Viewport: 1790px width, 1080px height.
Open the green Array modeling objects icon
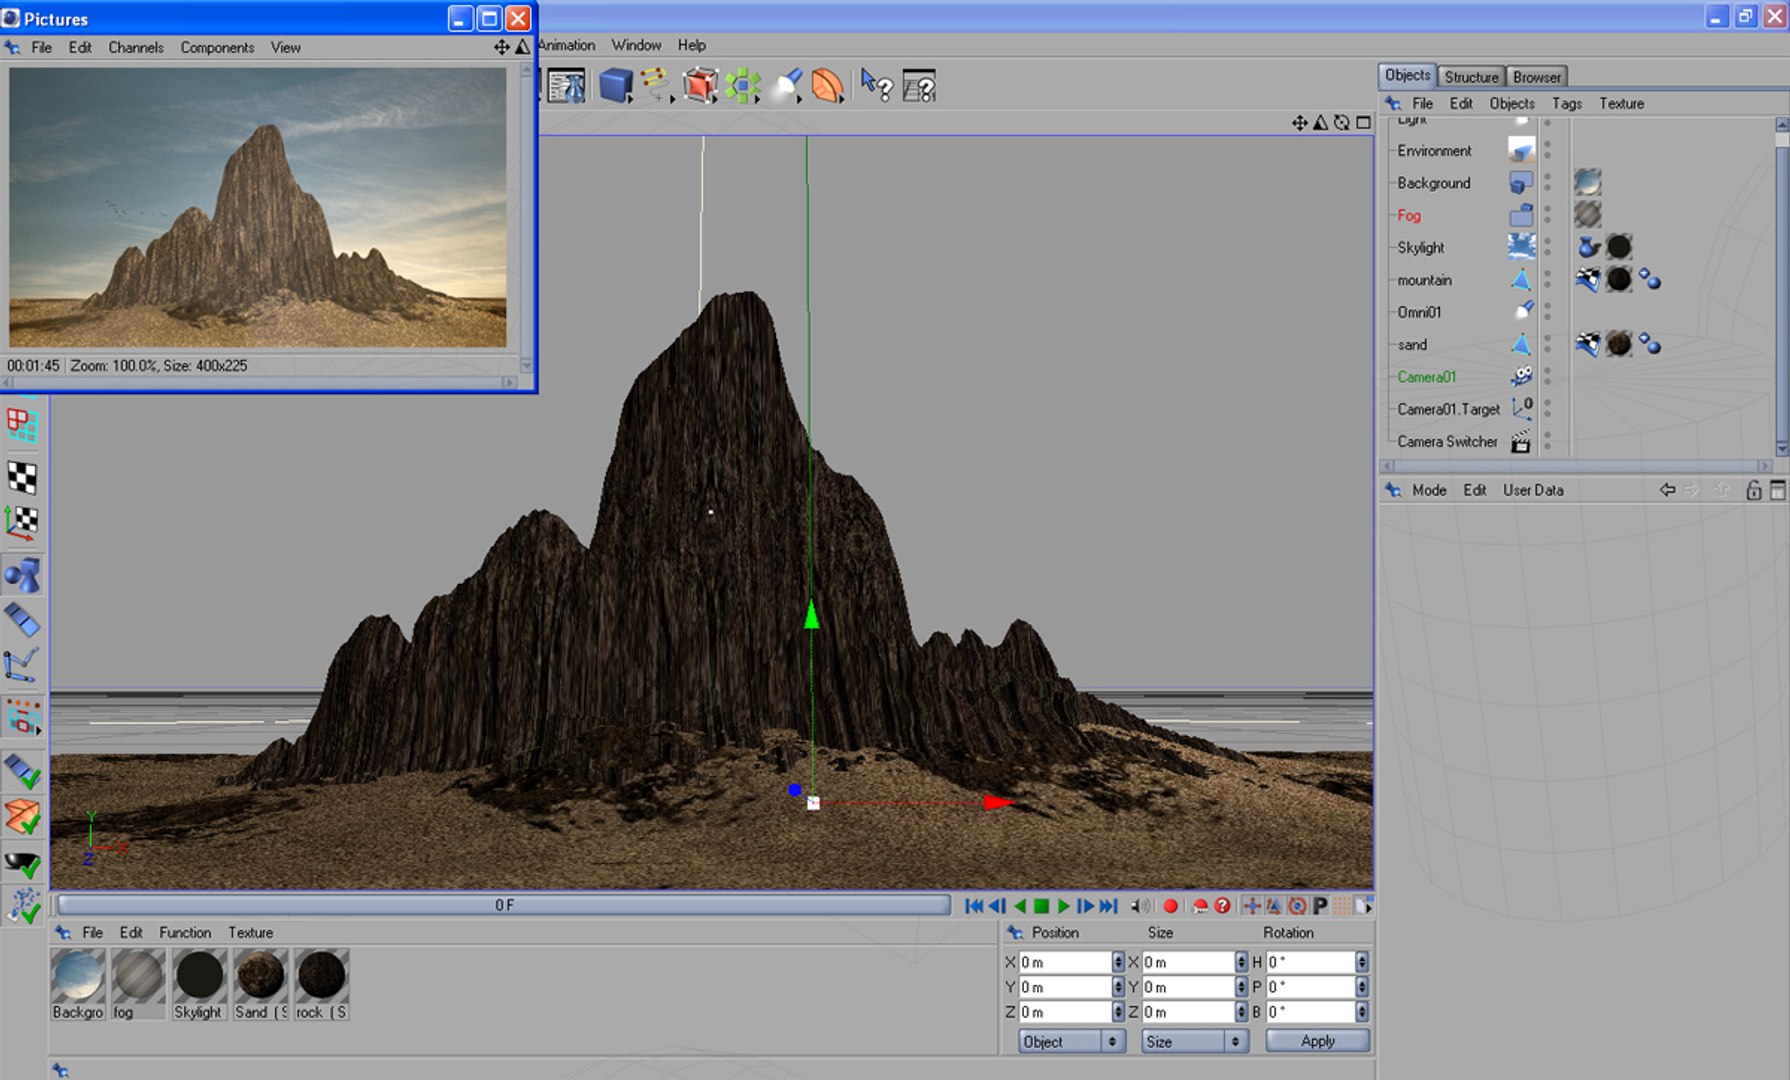743,86
